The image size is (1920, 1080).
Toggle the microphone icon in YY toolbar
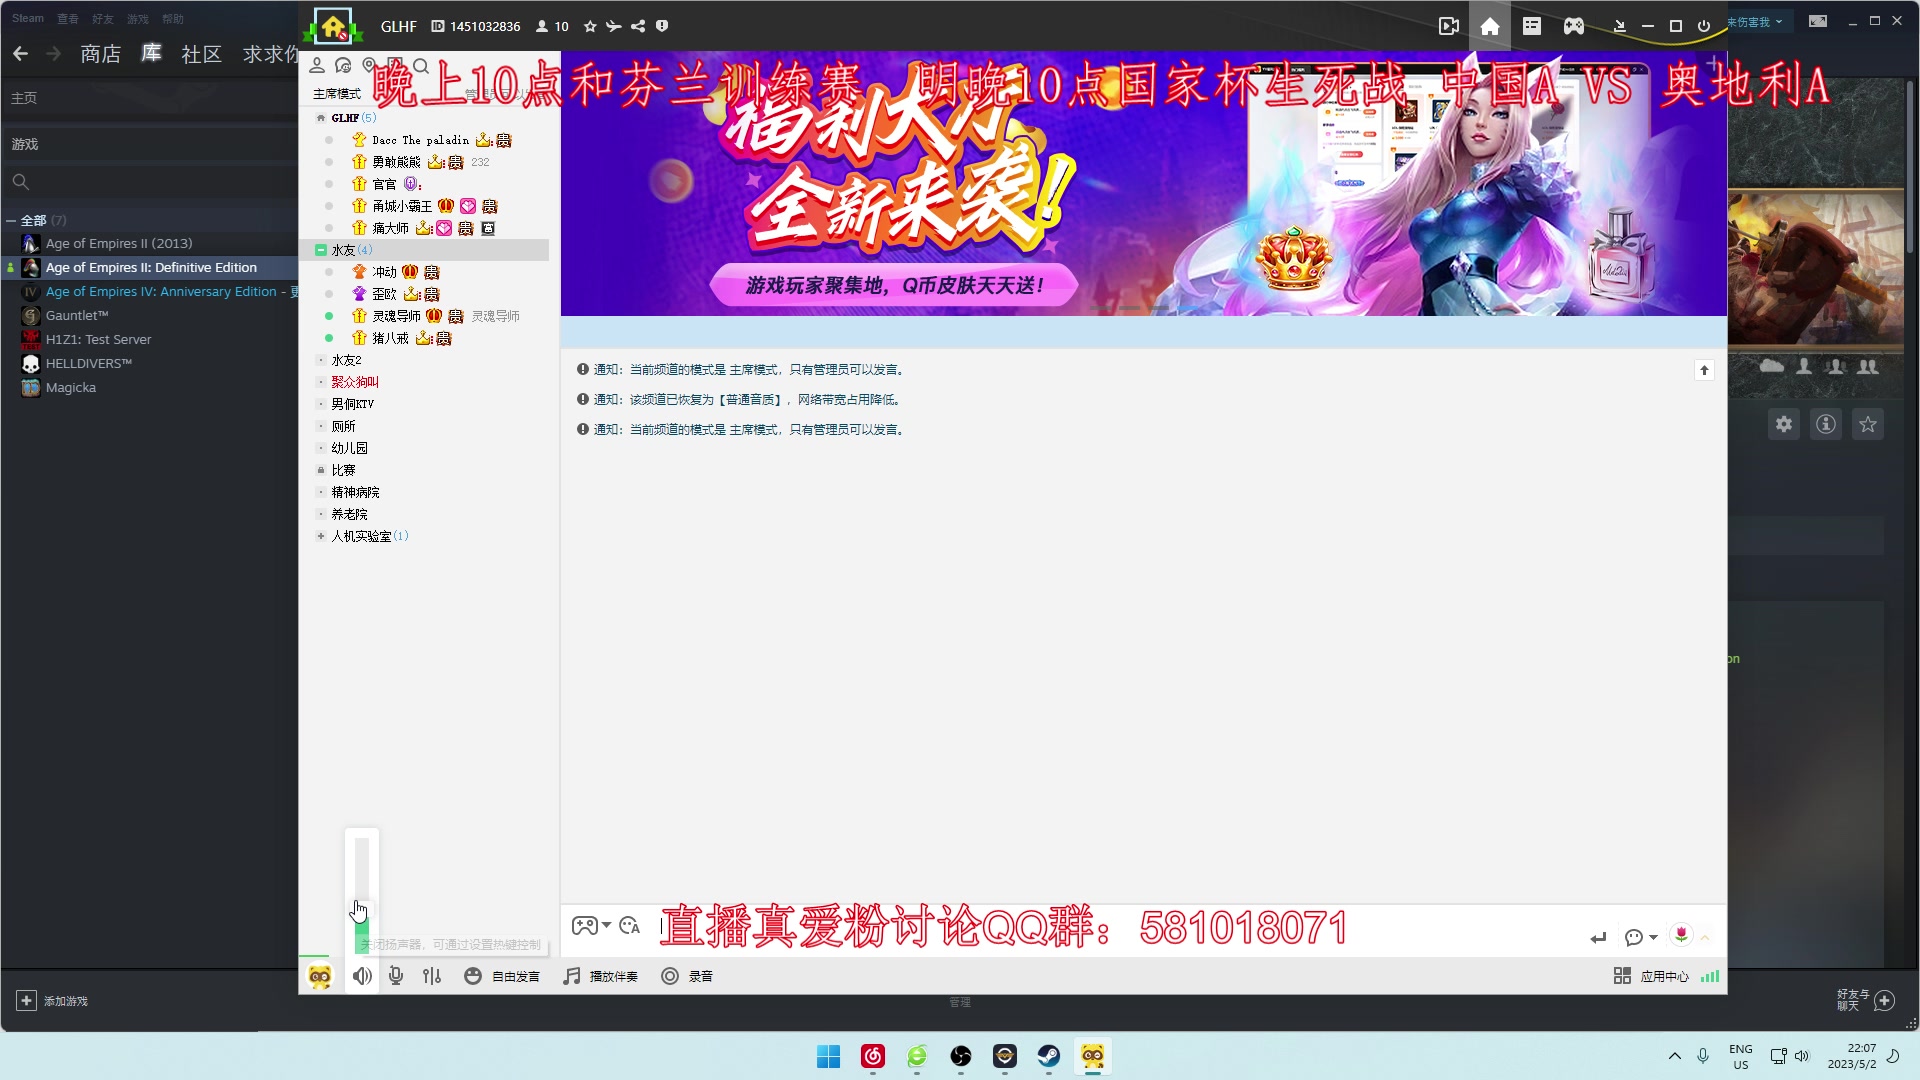396,976
